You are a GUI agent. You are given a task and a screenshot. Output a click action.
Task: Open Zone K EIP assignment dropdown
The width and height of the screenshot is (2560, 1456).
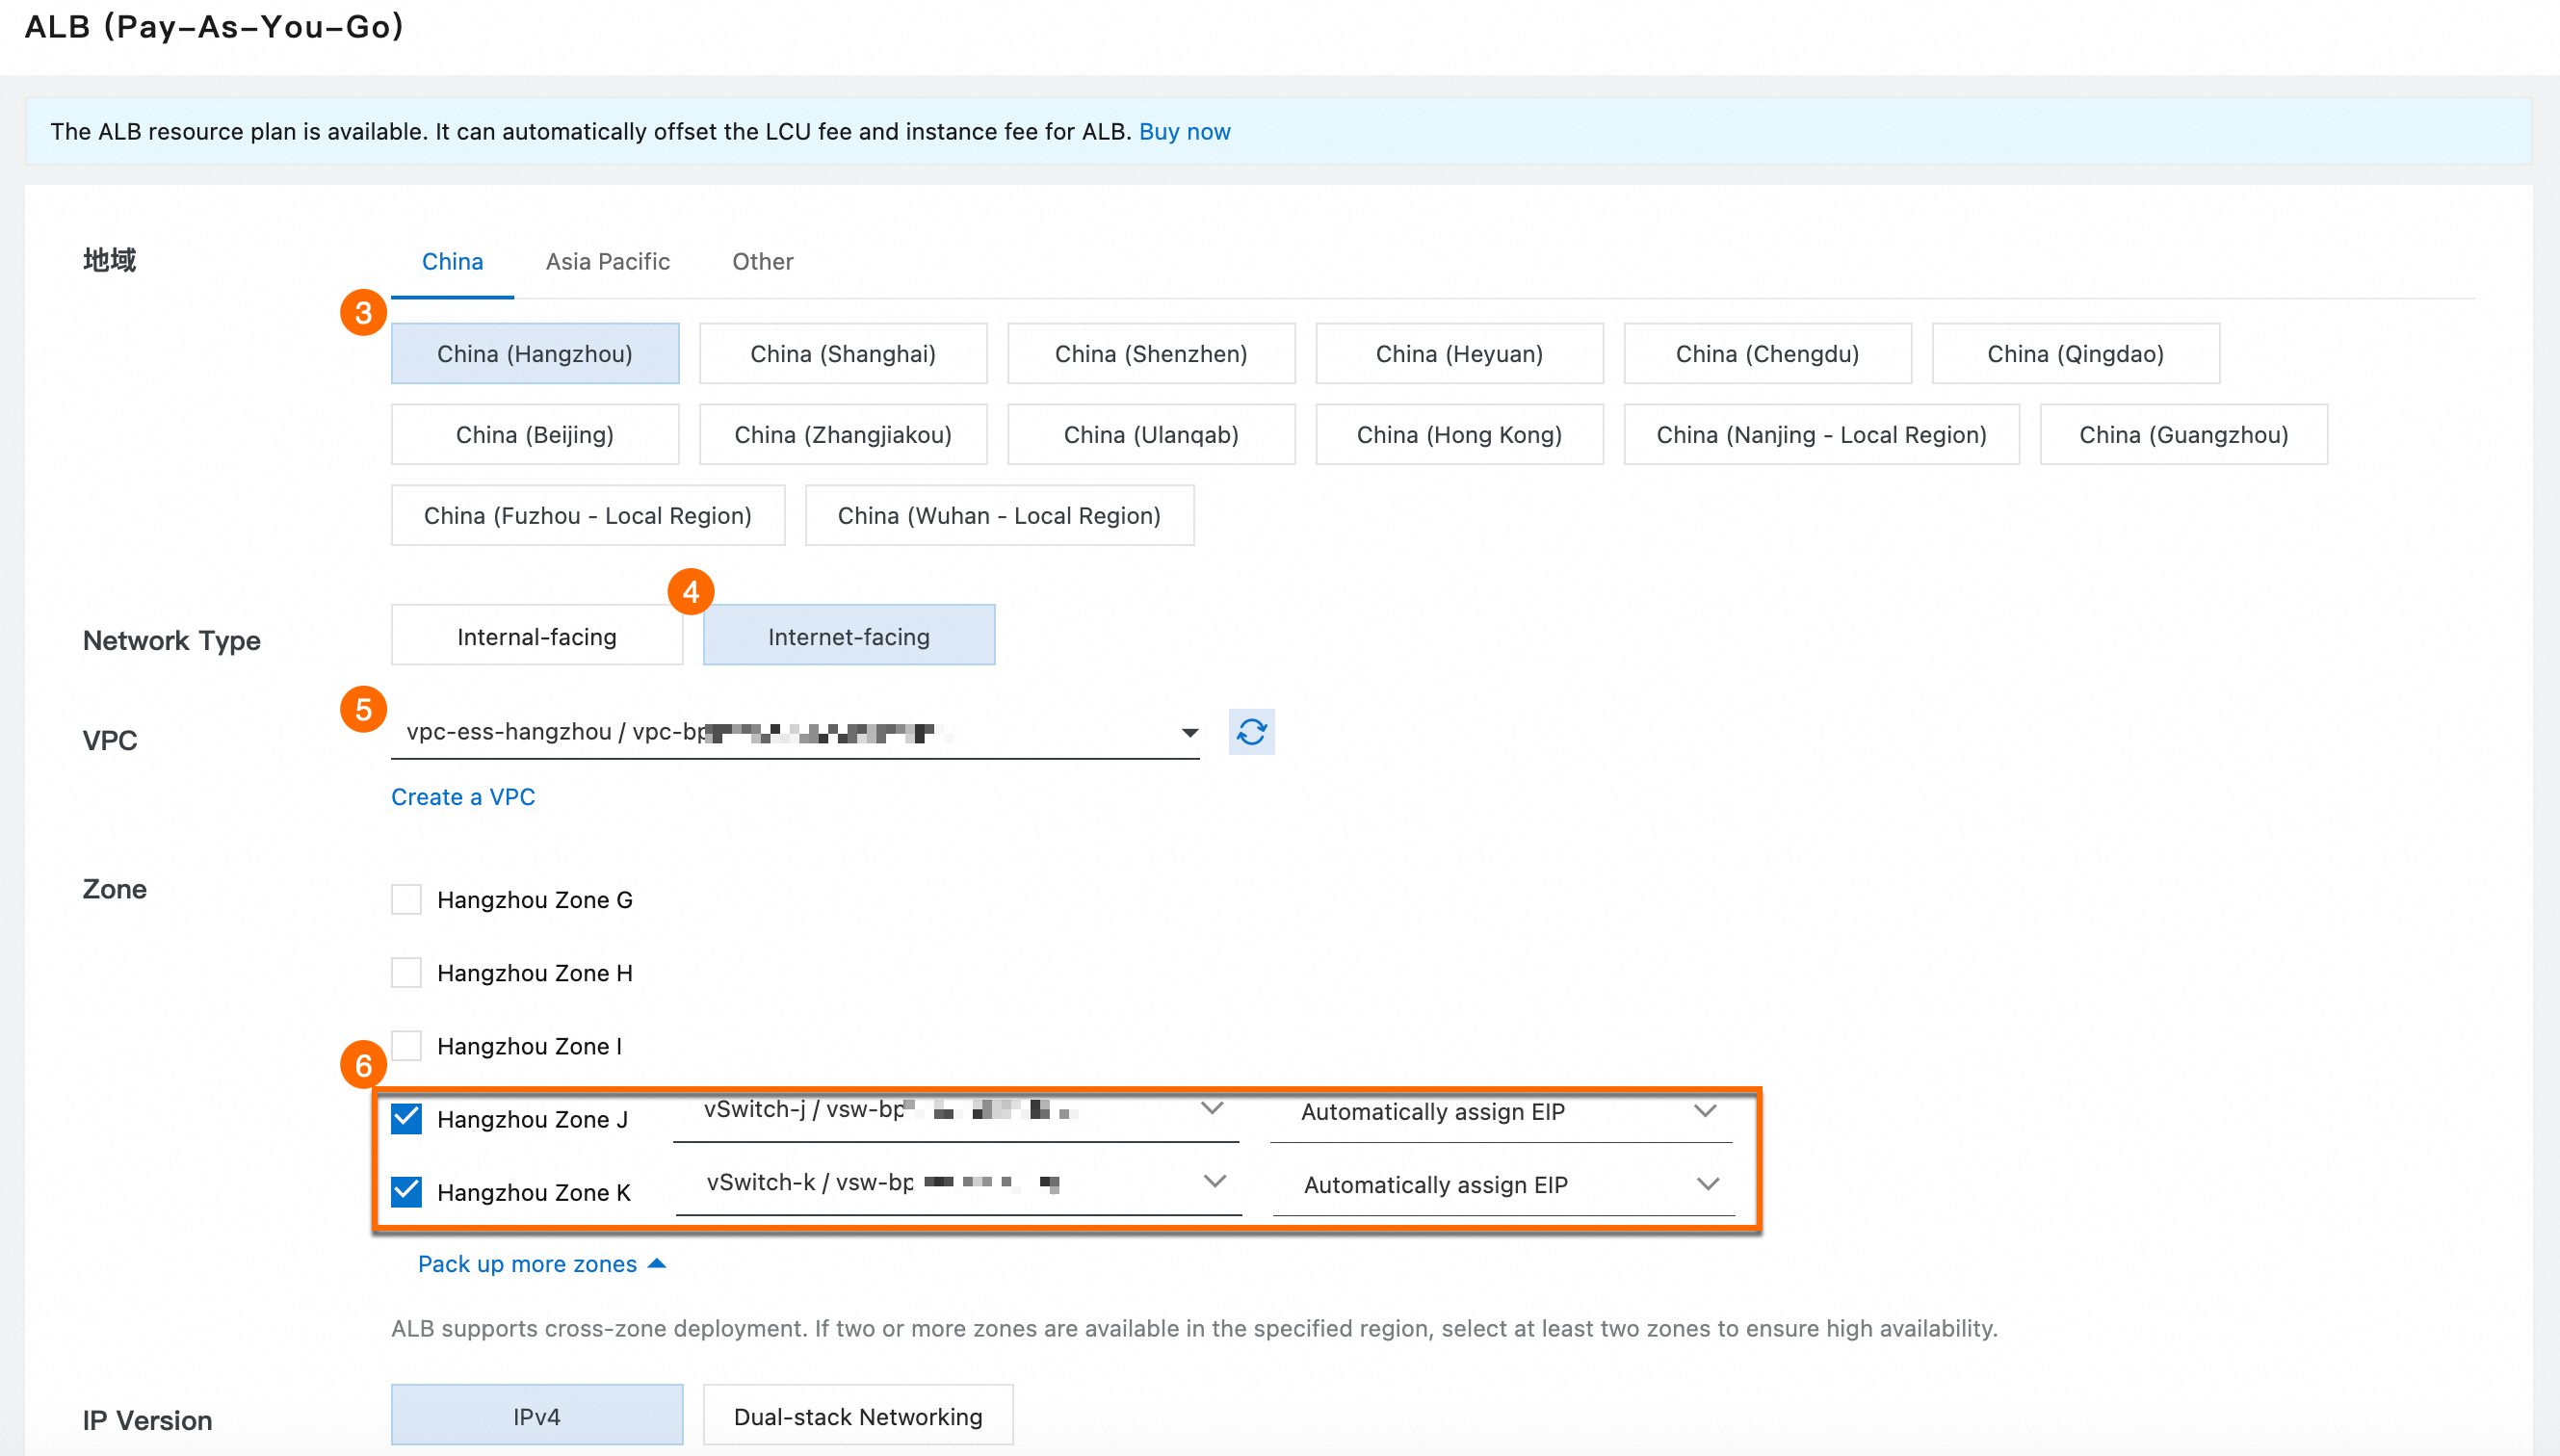[x=1707, y=1184]
